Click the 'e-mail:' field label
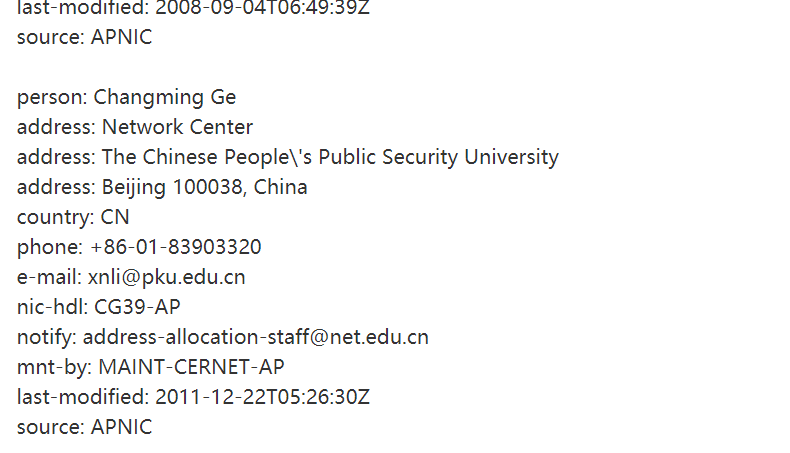The width and height of the screenshot is (790, 453). coord(49,278)
